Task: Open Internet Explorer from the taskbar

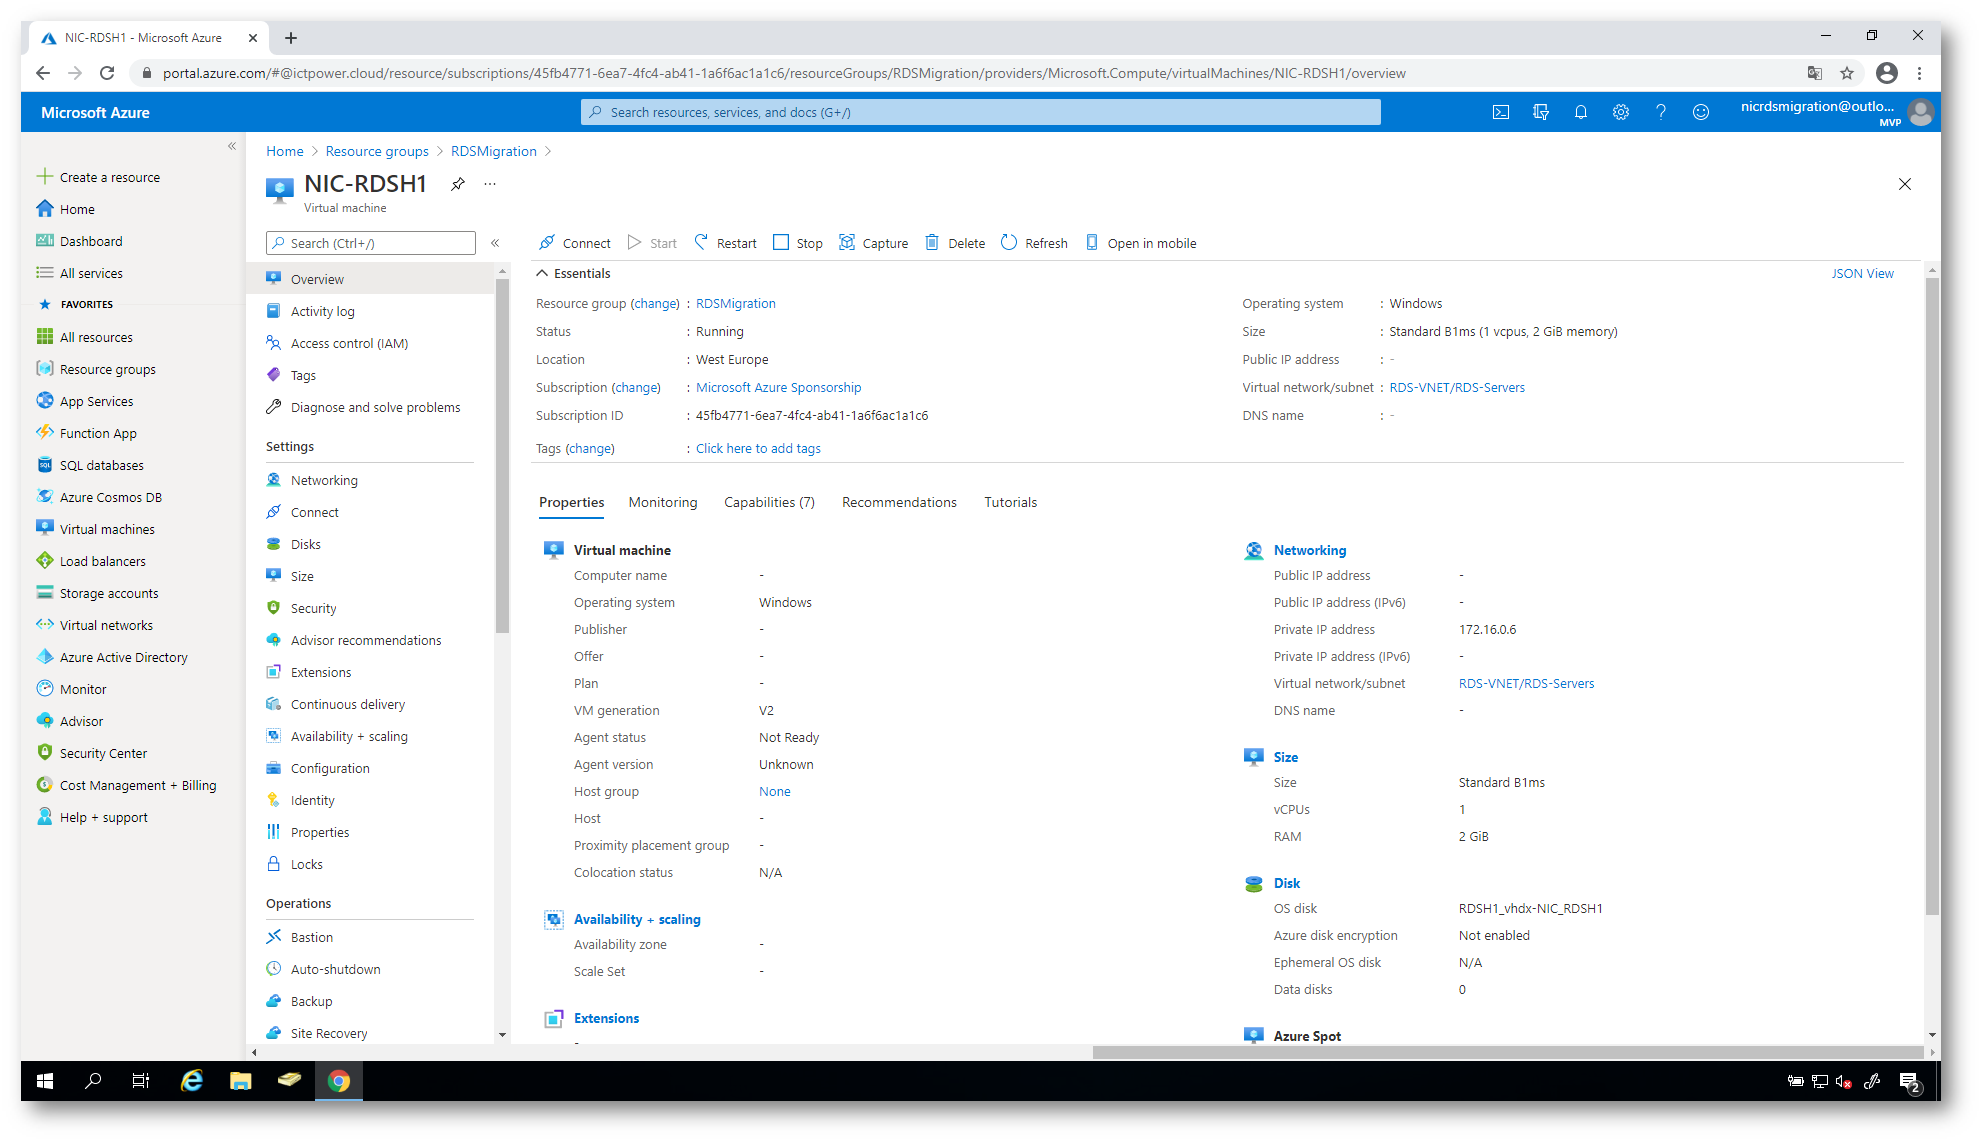Action: [191, 1081]
